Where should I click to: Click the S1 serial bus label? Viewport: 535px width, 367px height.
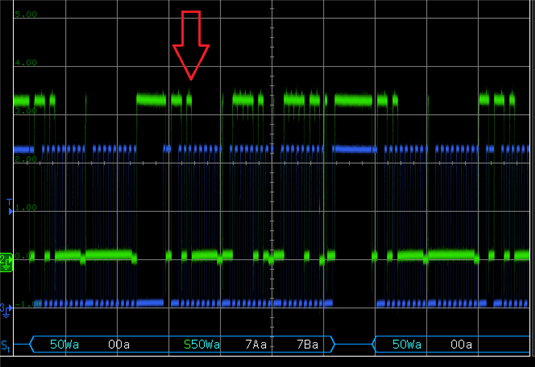click(x=5, y=346)
